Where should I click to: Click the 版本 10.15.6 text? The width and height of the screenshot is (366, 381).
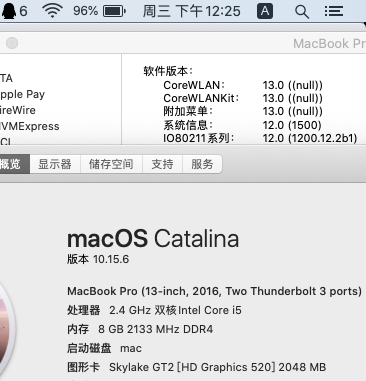click(98, 259)
